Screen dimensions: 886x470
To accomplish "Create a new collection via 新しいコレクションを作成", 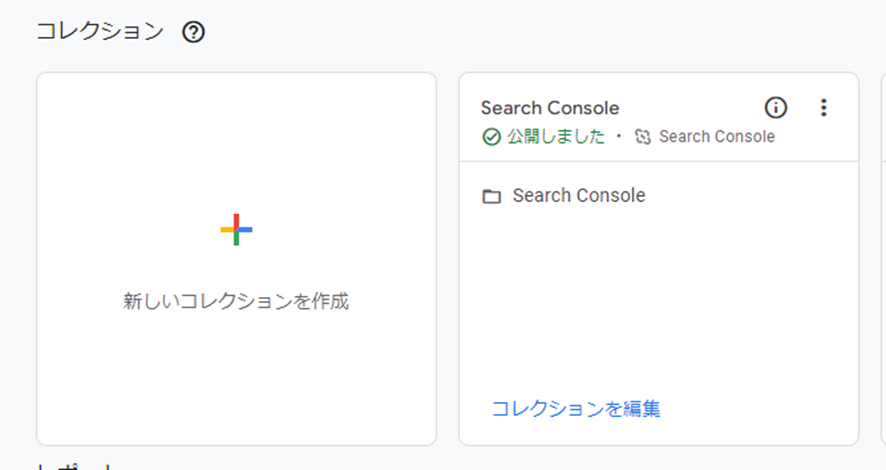I will click(x=236, y=301).
